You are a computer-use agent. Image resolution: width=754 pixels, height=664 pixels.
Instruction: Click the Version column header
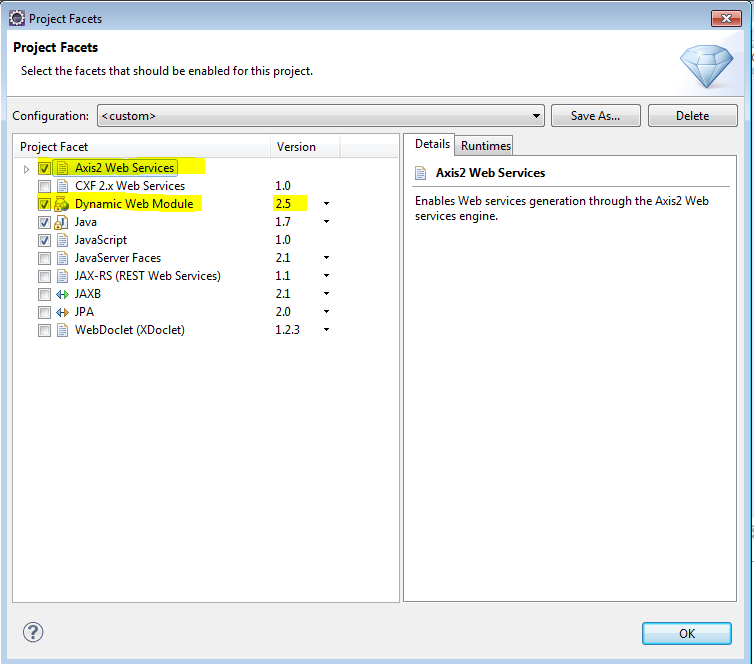point(296,147)
